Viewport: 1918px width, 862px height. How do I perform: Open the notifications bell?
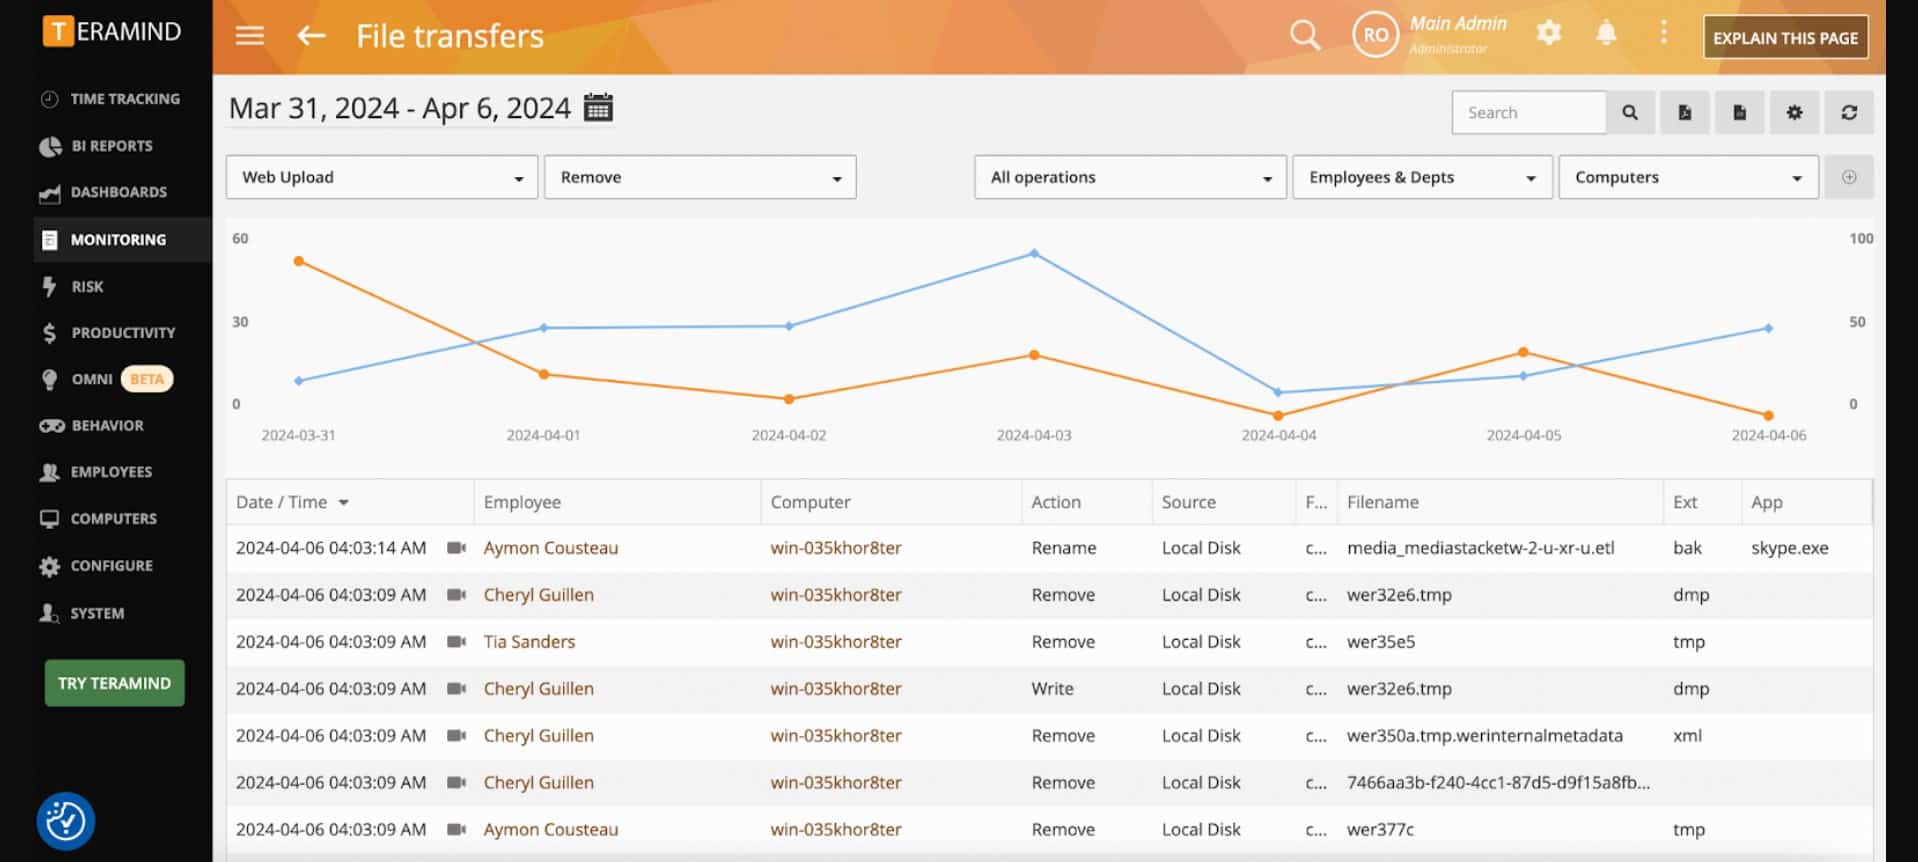pyautogui.click(x=1606, y=33)
